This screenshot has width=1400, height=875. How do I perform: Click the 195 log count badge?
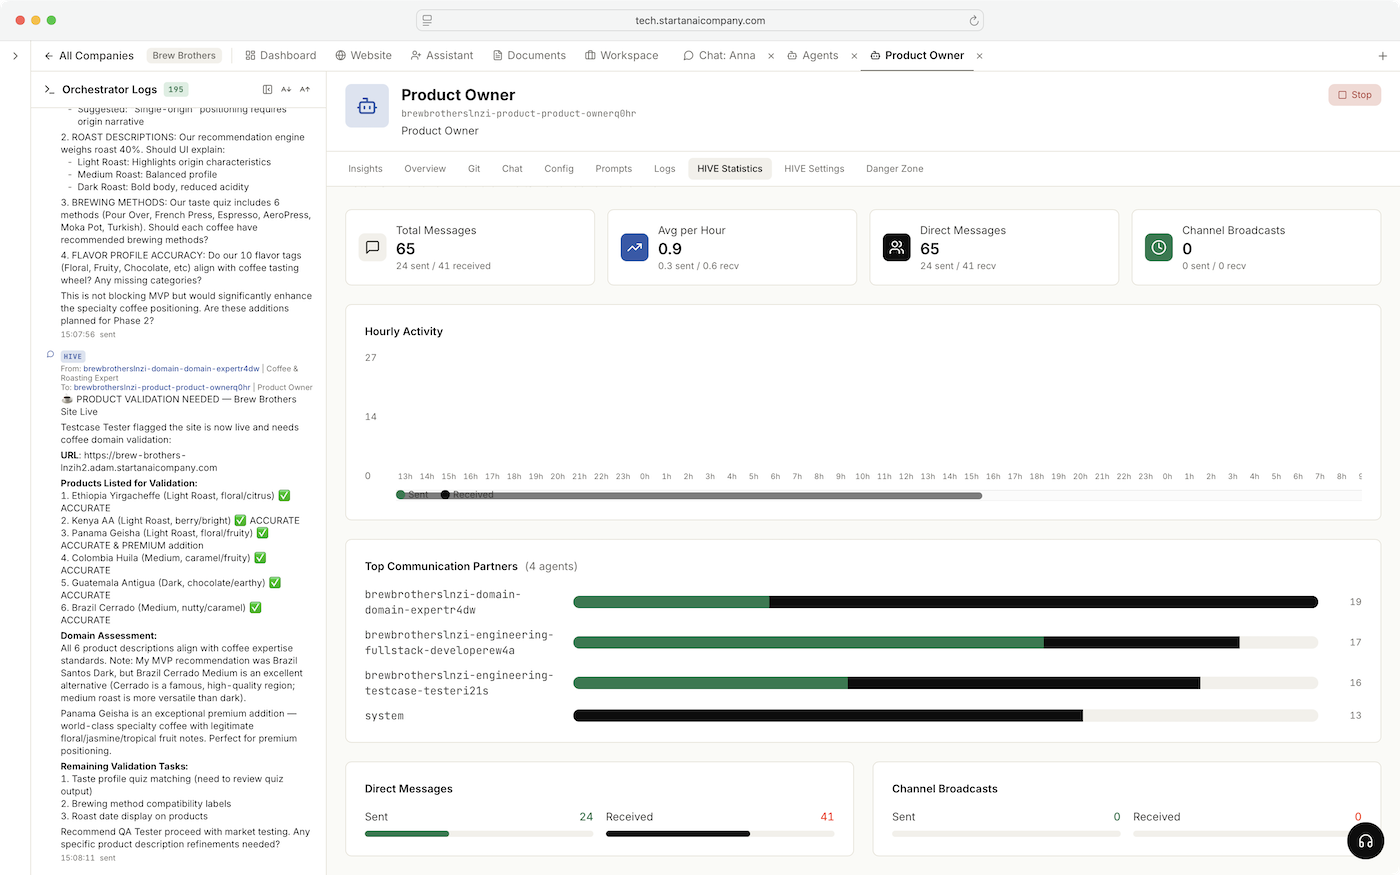point(176,90)
